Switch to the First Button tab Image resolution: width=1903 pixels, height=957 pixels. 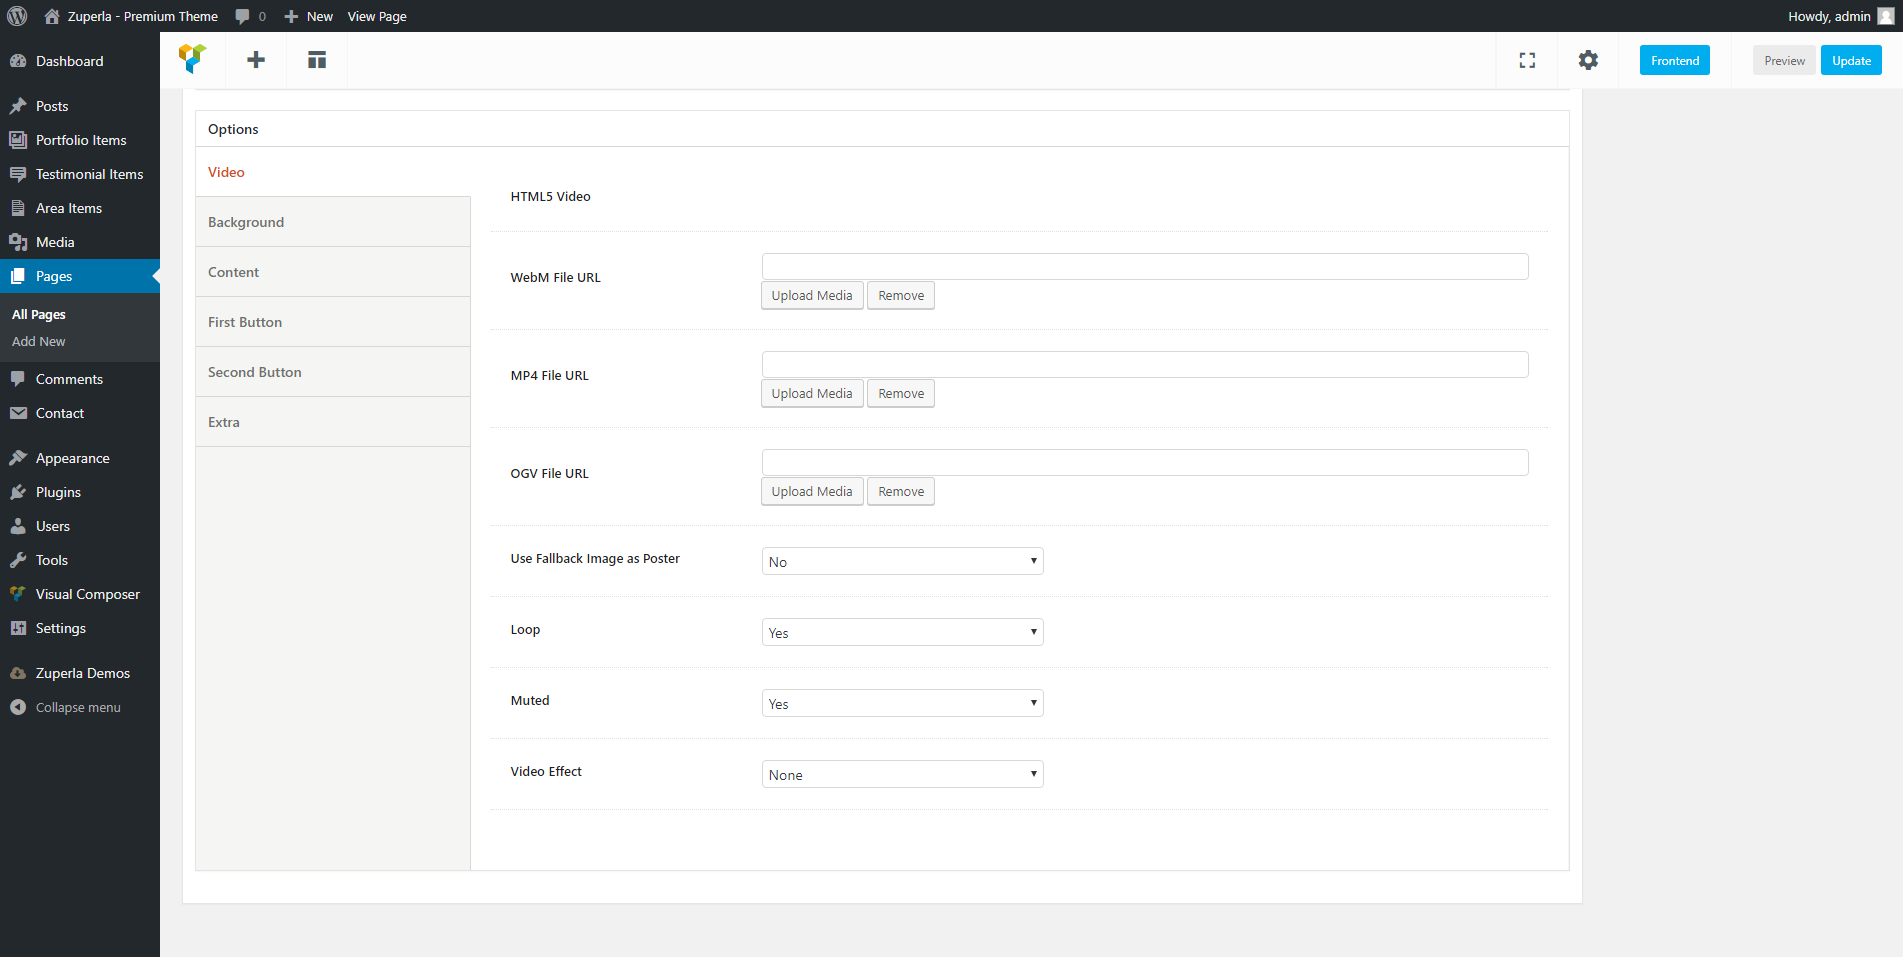tap(333, 322)
